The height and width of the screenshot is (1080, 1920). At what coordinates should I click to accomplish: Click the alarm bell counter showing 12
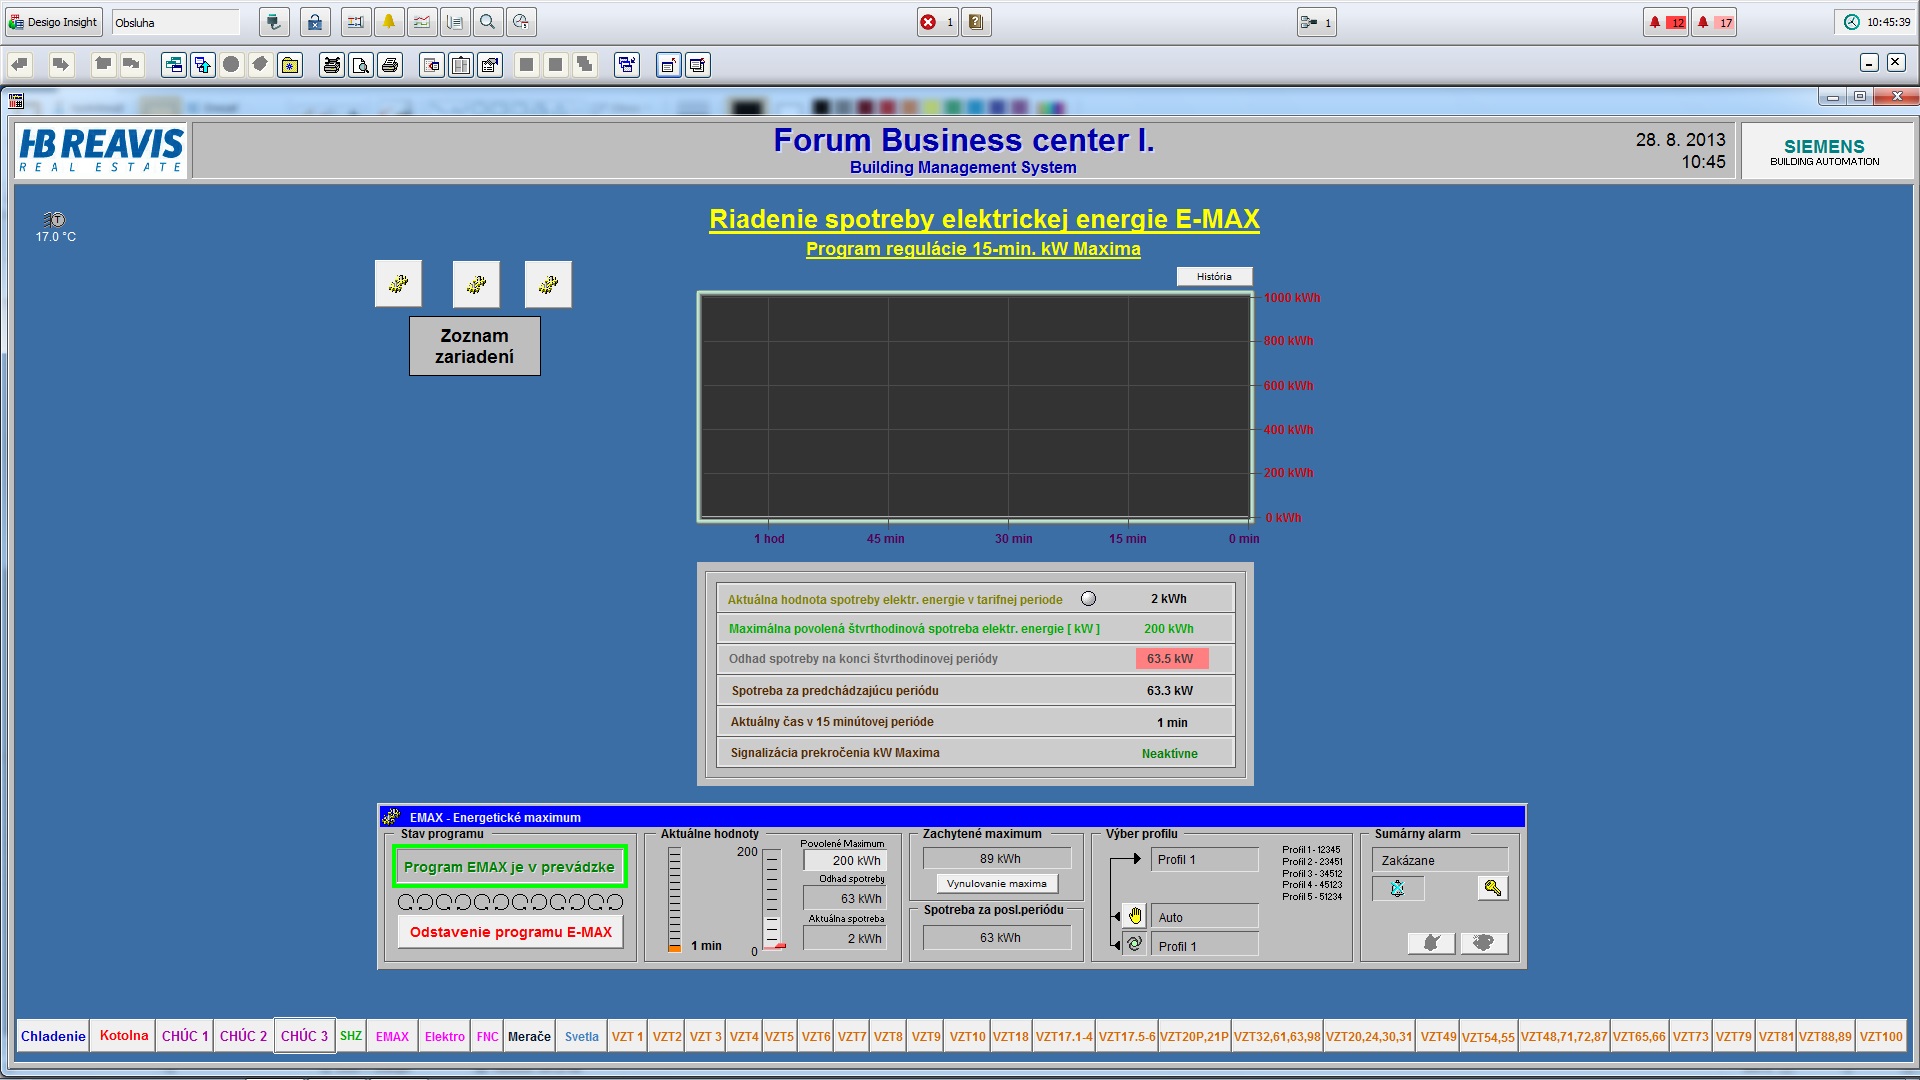(x=1667, y=22)
